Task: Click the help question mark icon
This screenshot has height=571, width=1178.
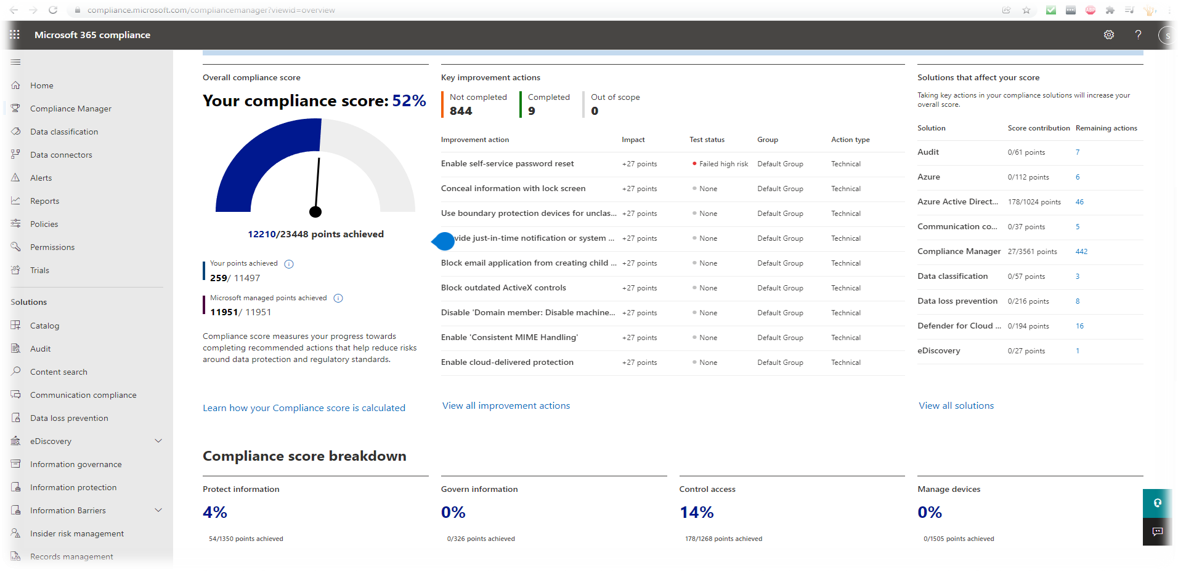Action: [x=1137, y=34]
